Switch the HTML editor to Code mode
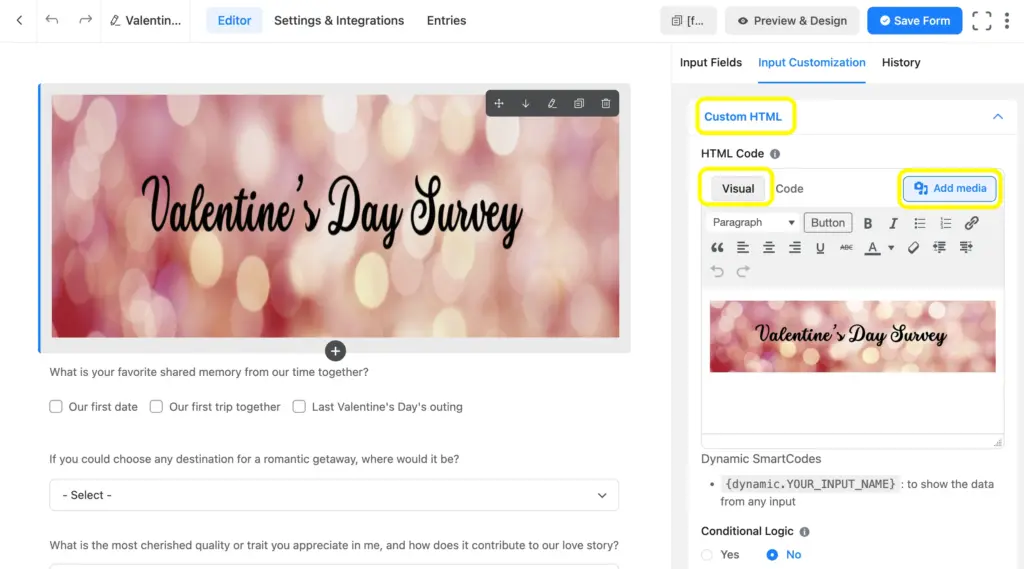Image resolution: width=1024 pixels, height=569 pixels. click(789, 189)
